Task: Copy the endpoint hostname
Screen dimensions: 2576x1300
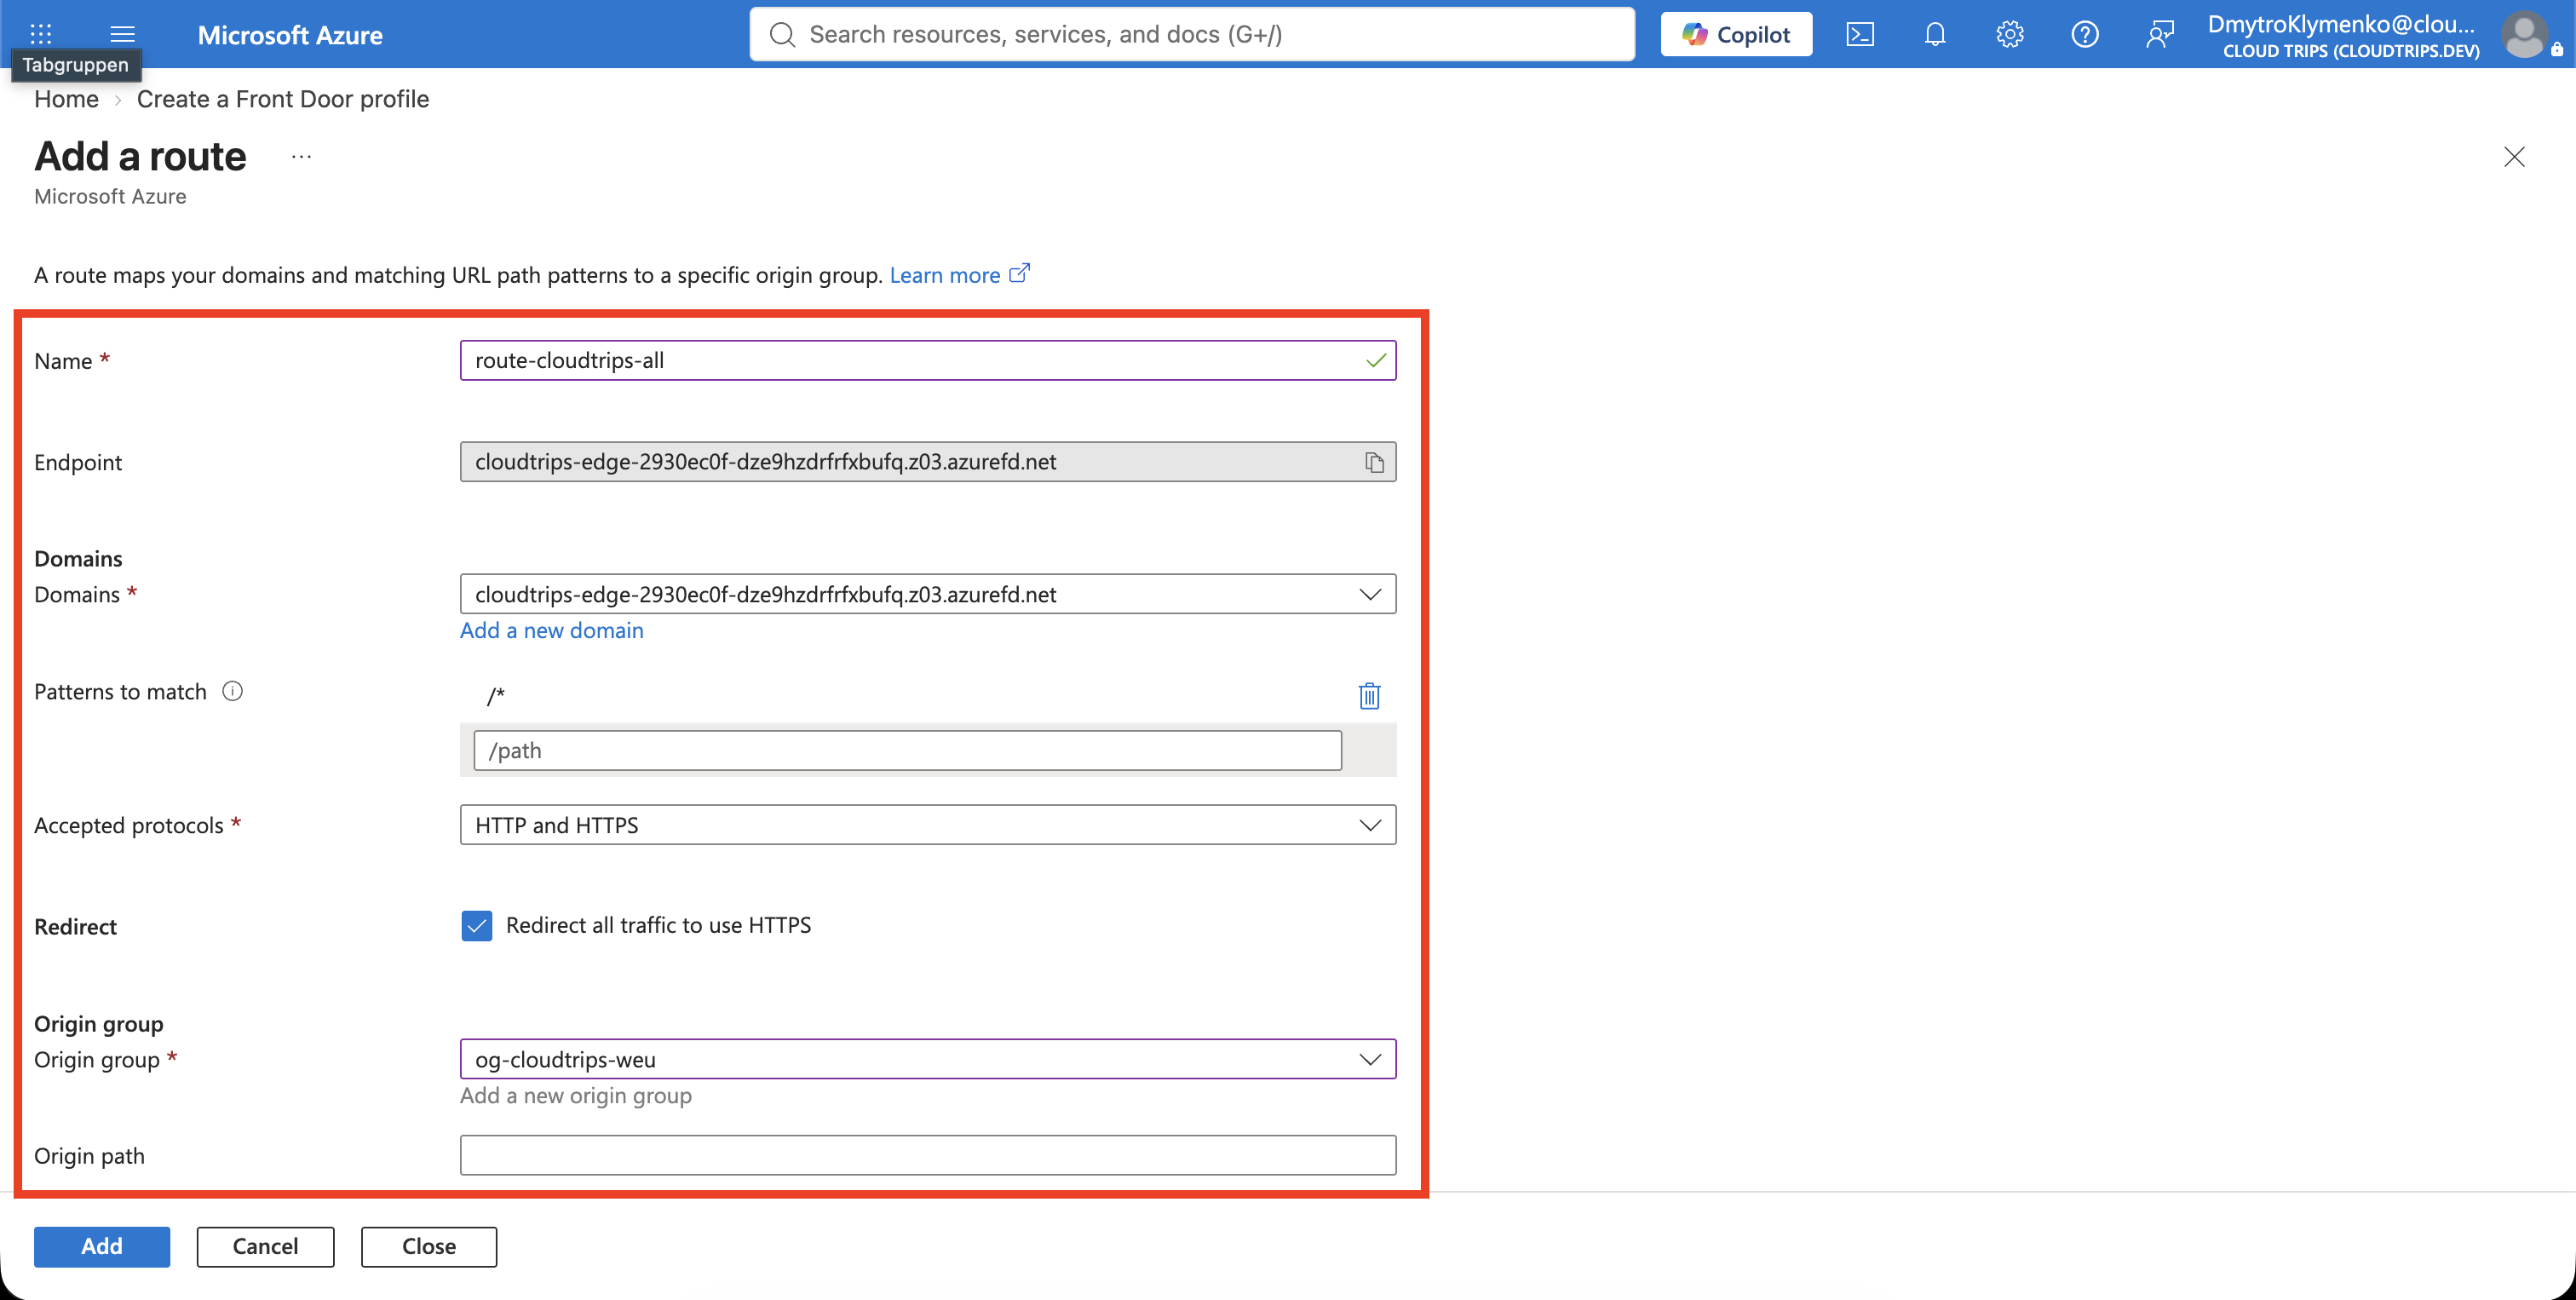Action: tap(1375, 462)
